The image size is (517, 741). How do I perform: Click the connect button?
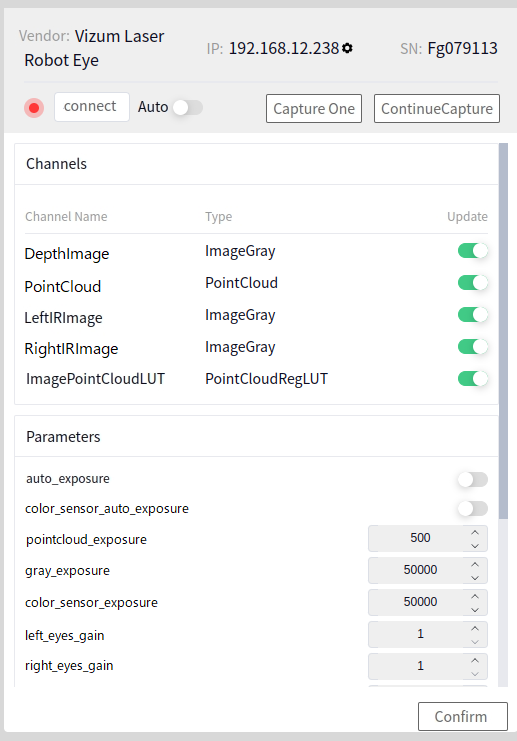(x=92, y=107)
